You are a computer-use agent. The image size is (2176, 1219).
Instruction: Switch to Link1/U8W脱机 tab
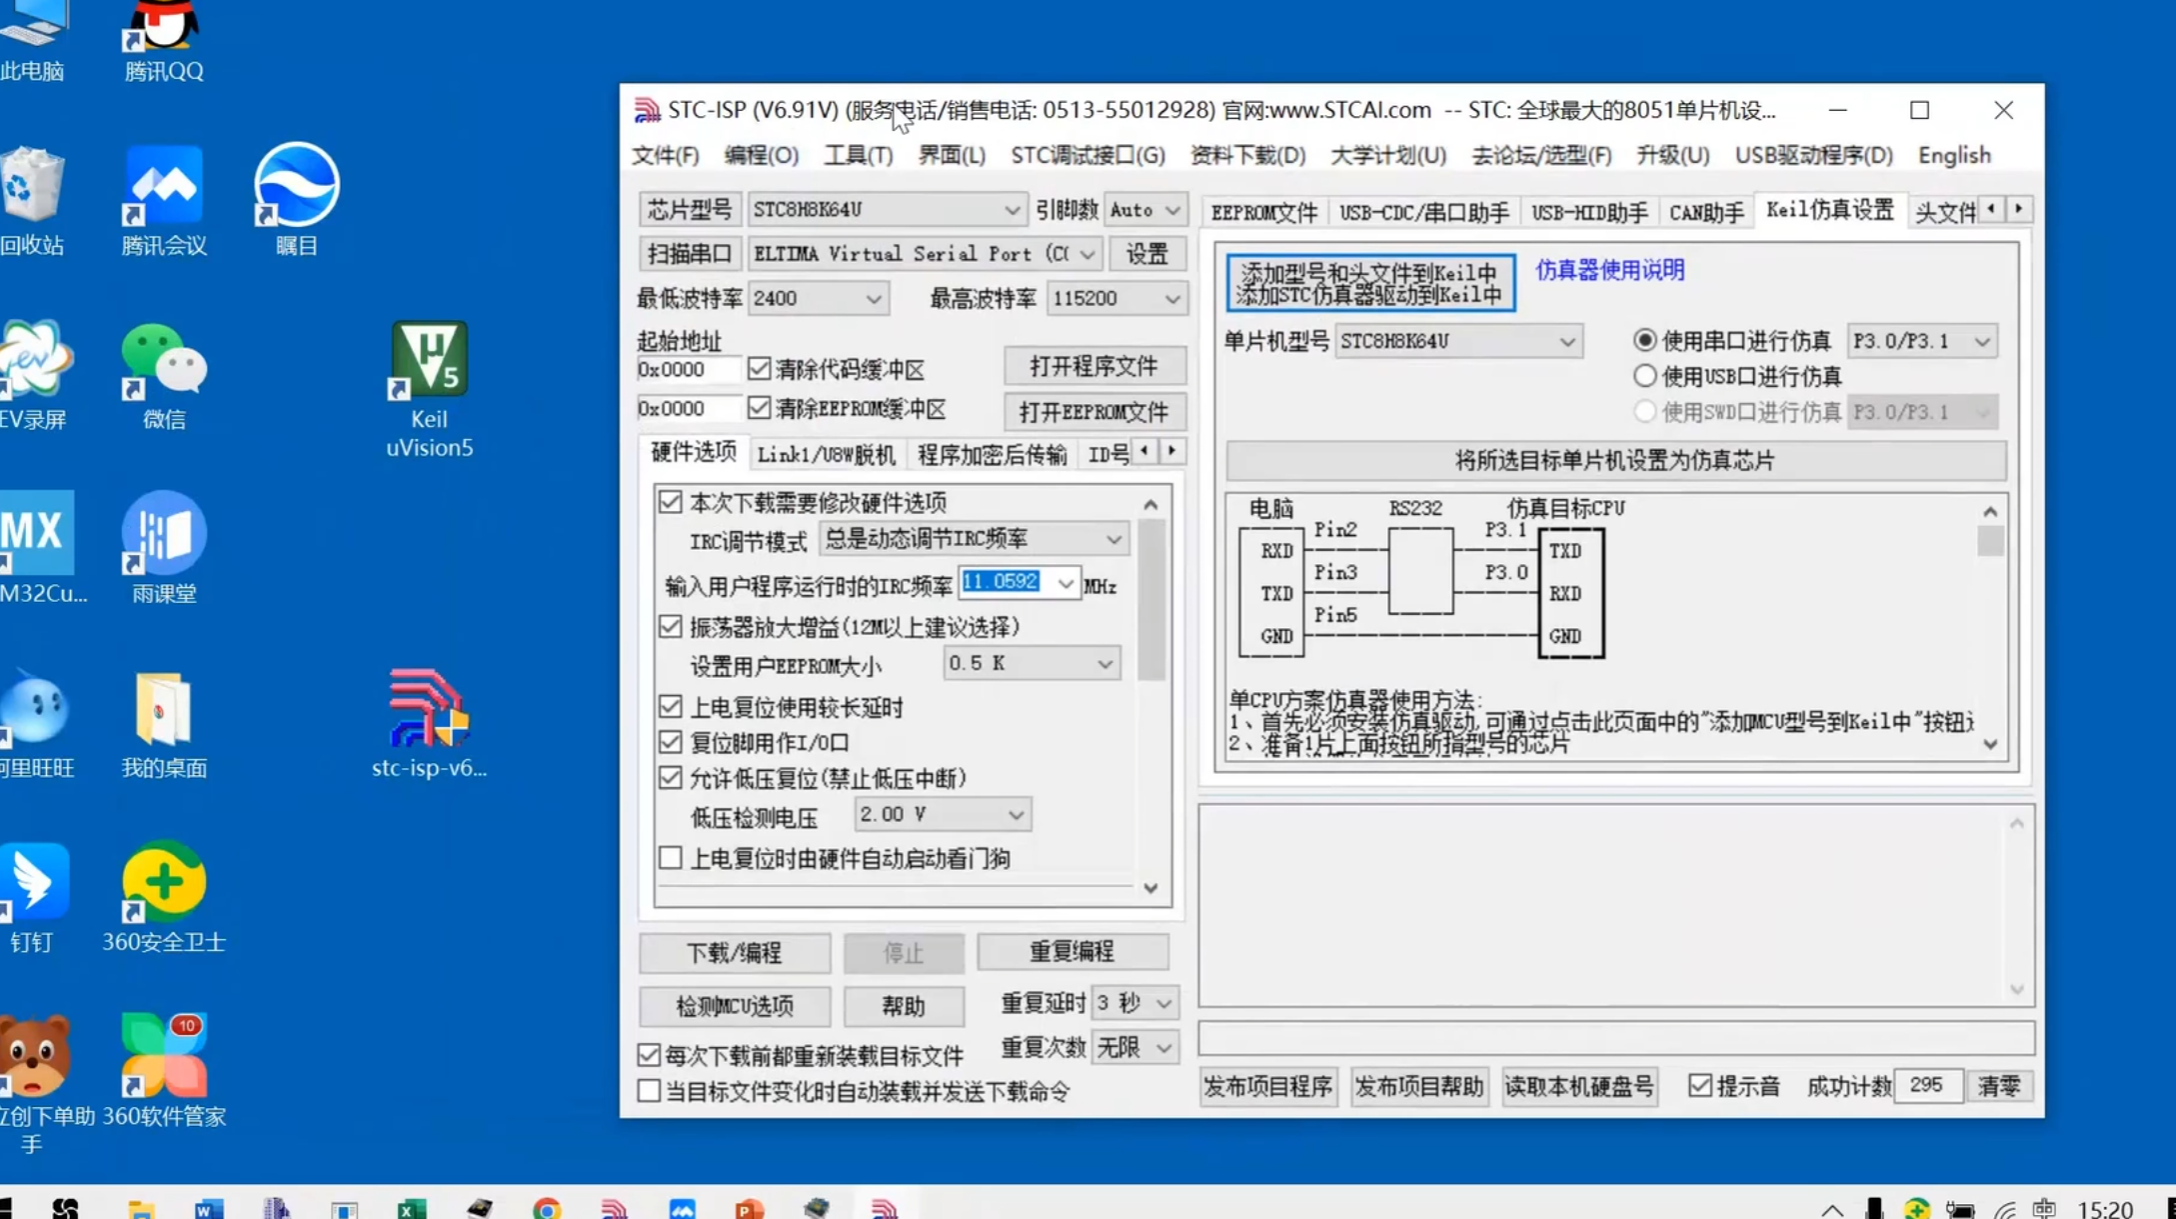pyautogui.click(x=826, y=455)
